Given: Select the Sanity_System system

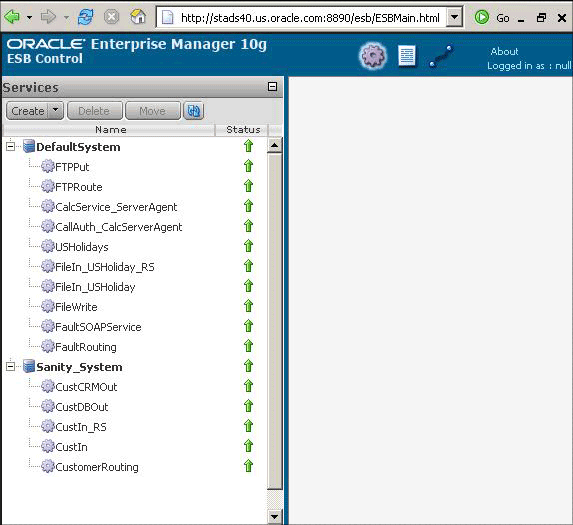Looking at the screenshot, I should (x=79, y=367).
